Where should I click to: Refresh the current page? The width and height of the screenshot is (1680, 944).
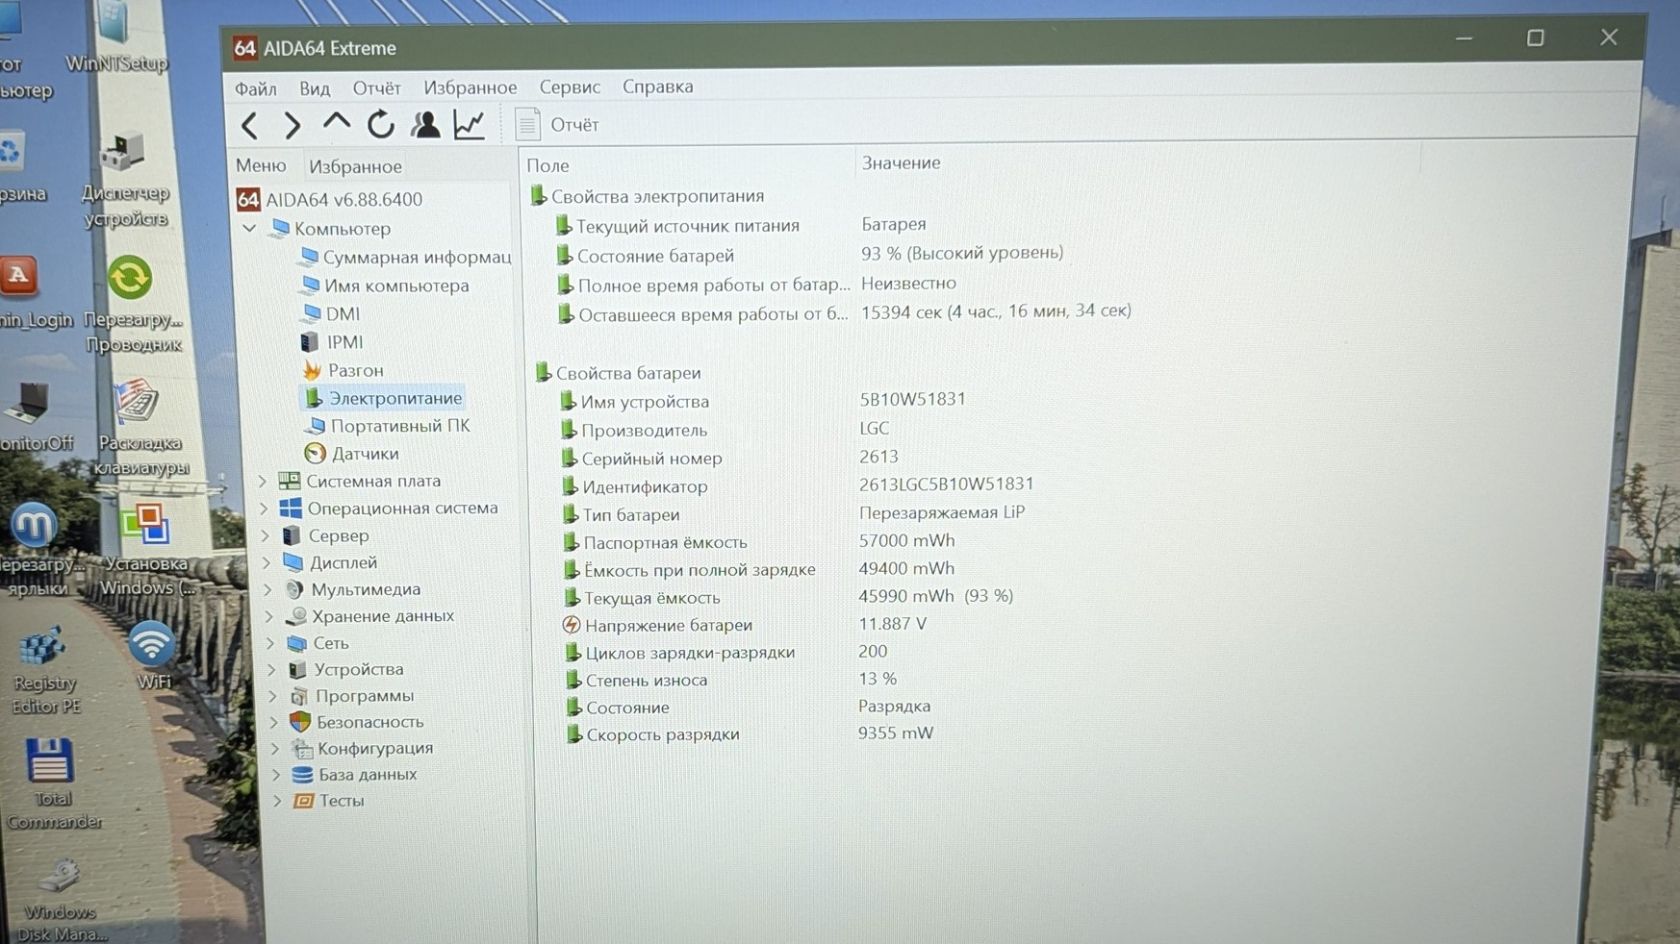click(x=381, y=124)
